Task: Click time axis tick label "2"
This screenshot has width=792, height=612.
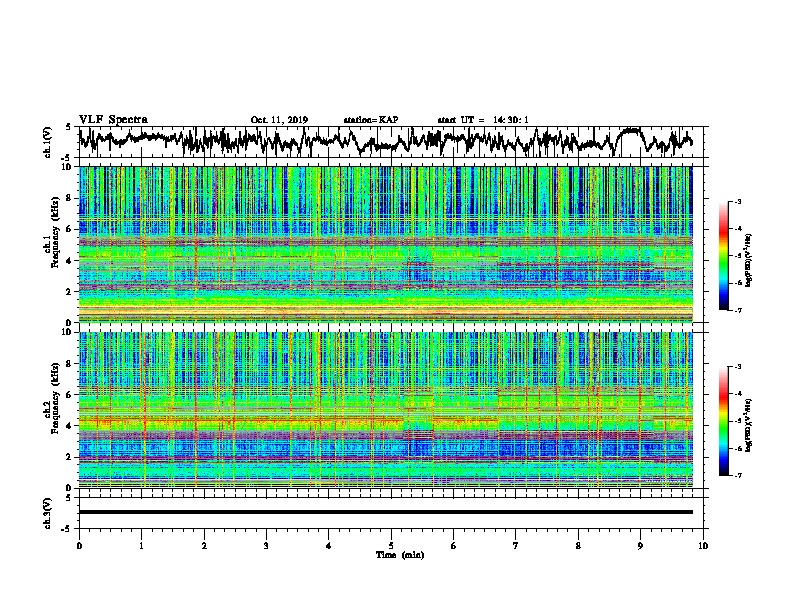Action: [204, 546]
